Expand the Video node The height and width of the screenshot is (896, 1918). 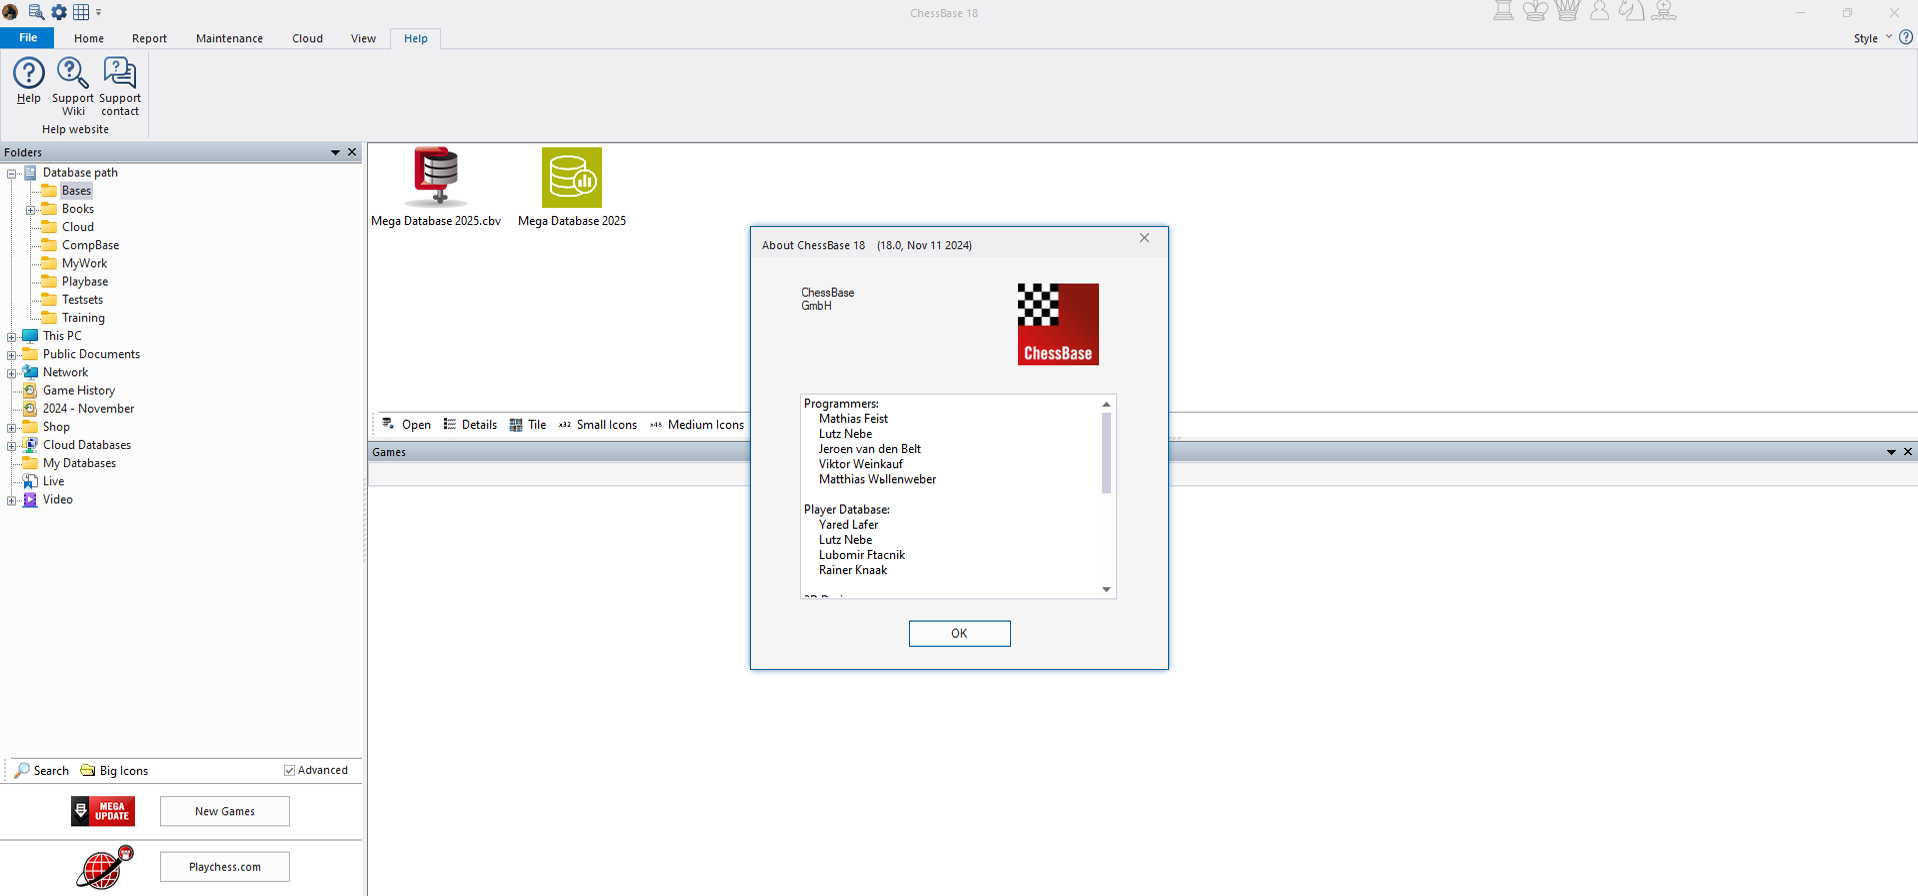coord(12,501)
